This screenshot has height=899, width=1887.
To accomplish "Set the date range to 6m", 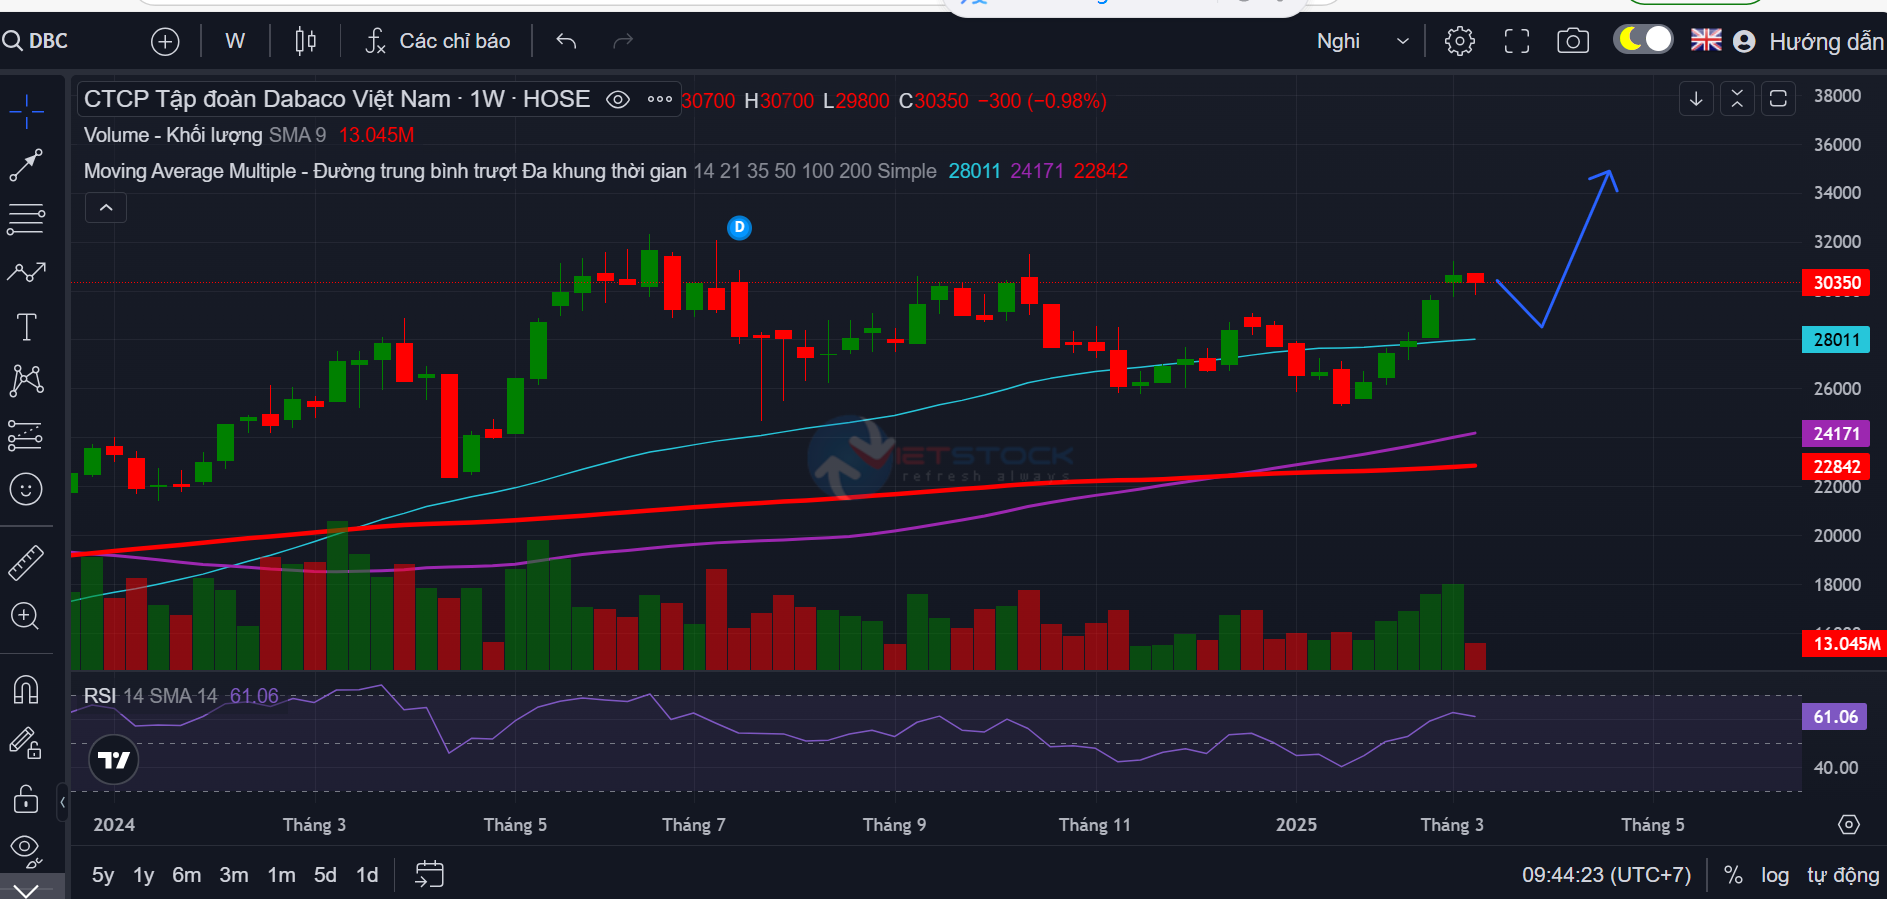I will 187,875.
